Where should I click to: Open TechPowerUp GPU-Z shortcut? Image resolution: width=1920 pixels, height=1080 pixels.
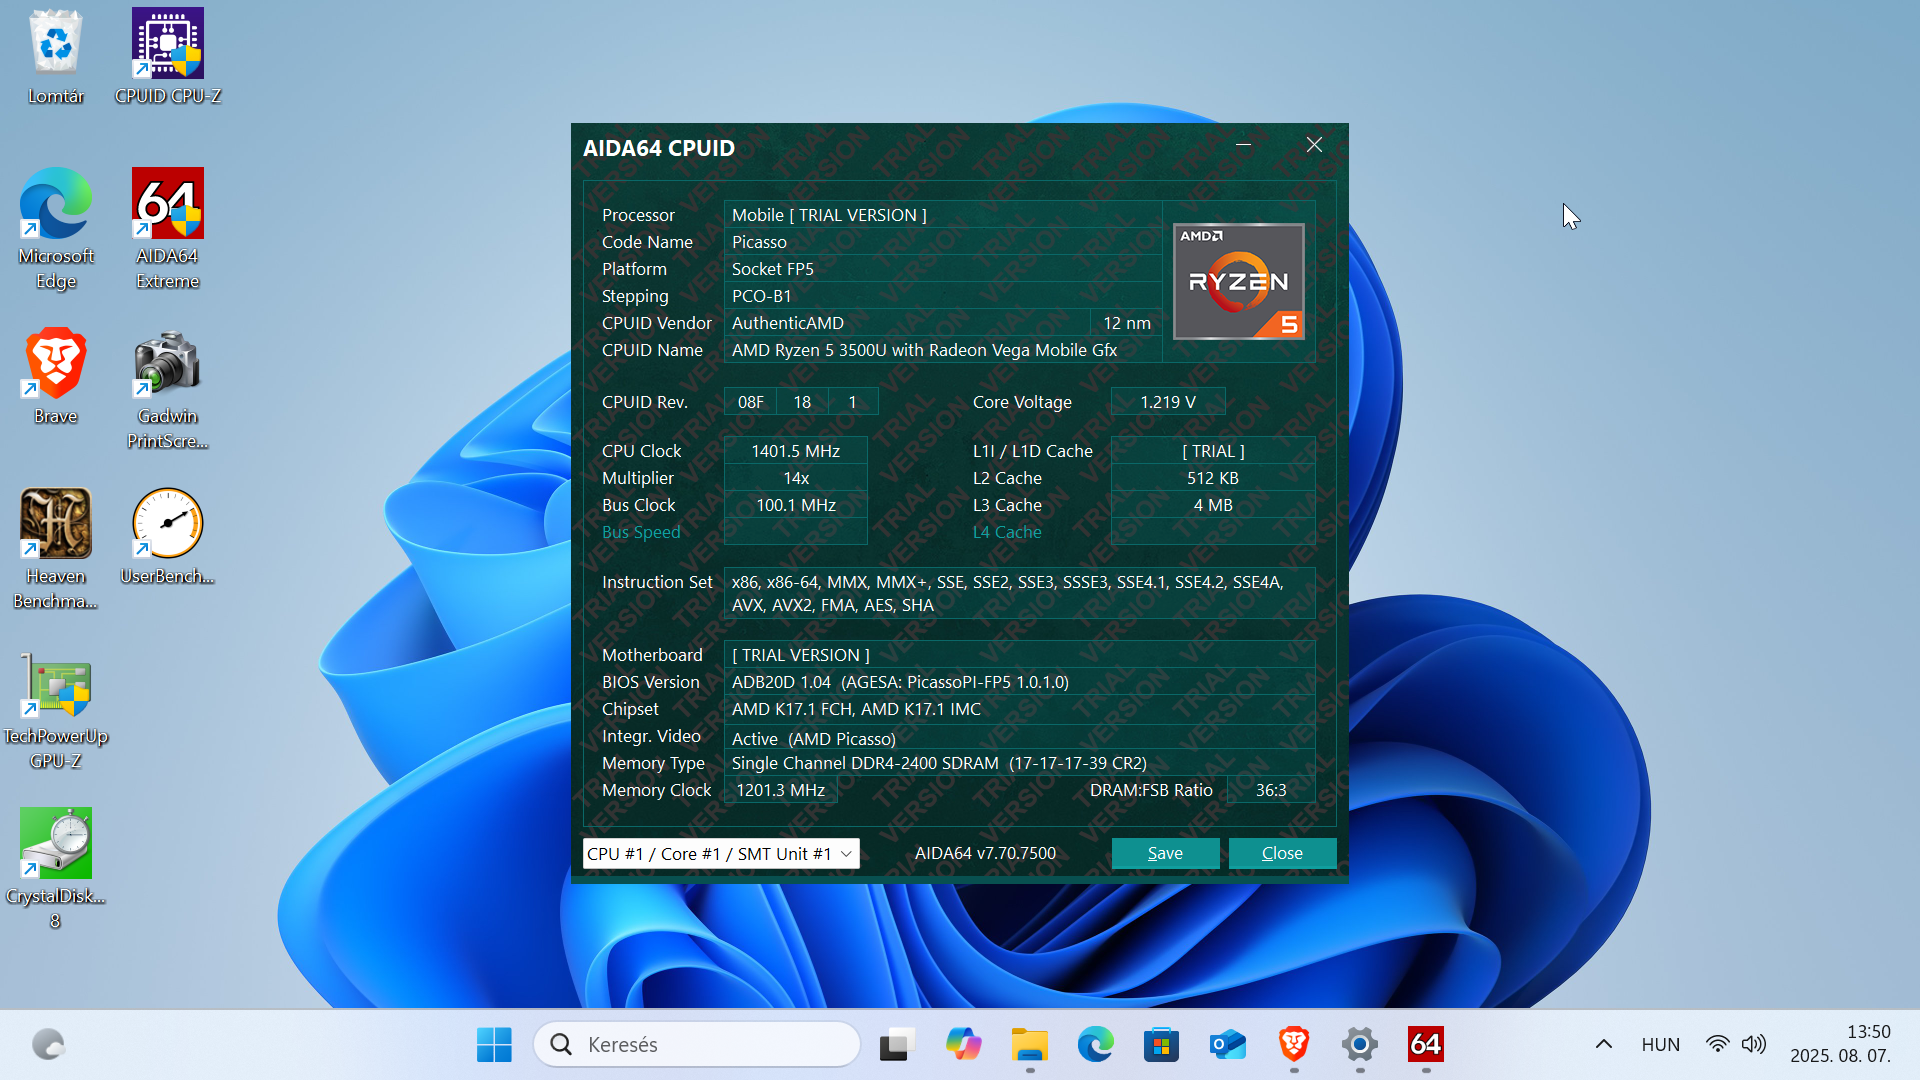point(56,710)
